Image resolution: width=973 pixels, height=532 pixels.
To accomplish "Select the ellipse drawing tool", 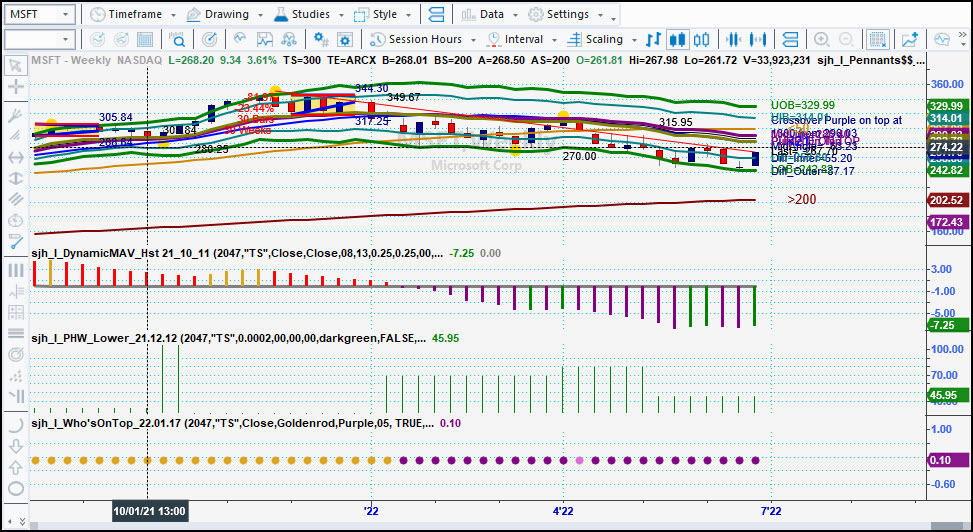I will 16,489.
